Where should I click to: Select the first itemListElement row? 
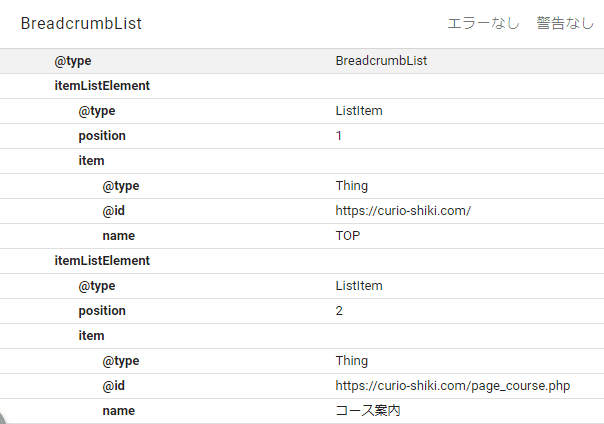tap(302, 86)
